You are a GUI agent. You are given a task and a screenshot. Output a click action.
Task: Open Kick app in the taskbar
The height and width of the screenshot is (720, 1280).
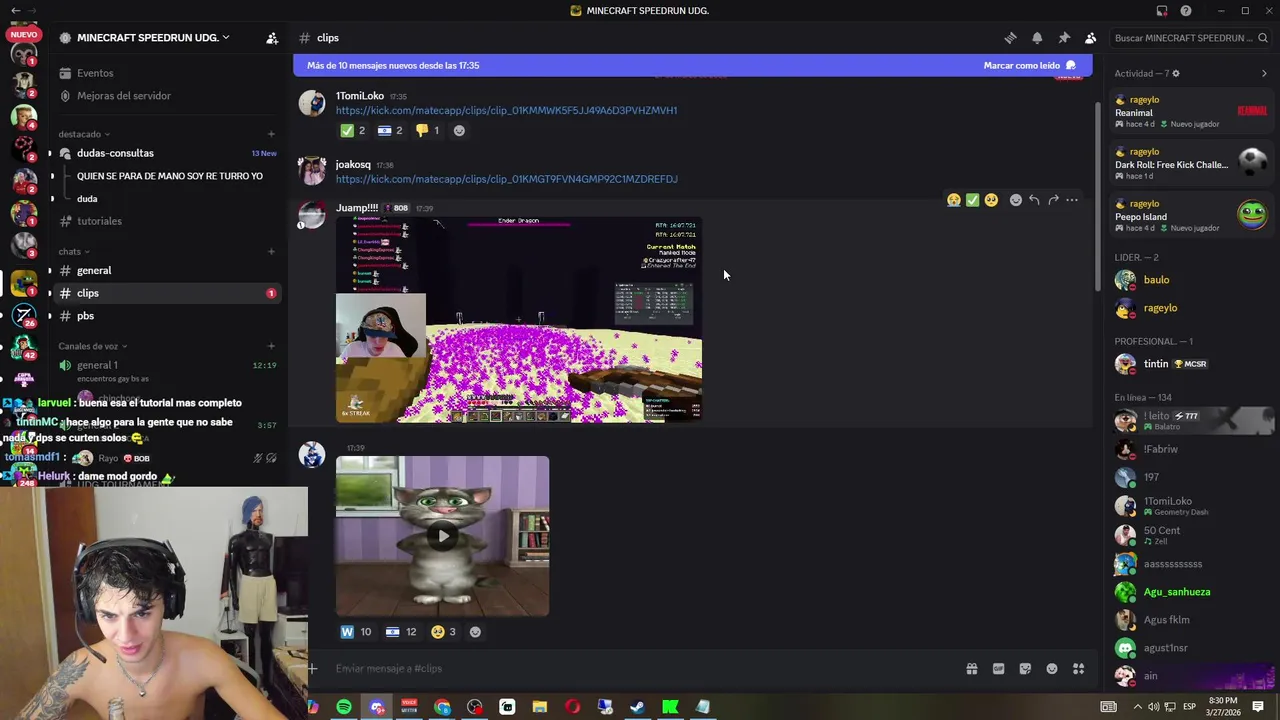(x=670, y=707)
